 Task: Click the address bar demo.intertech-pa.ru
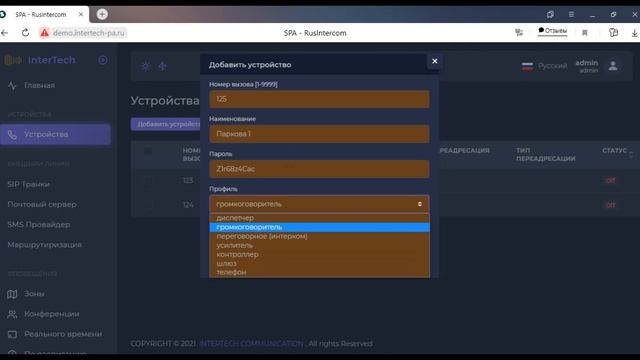tap(89, 33)
